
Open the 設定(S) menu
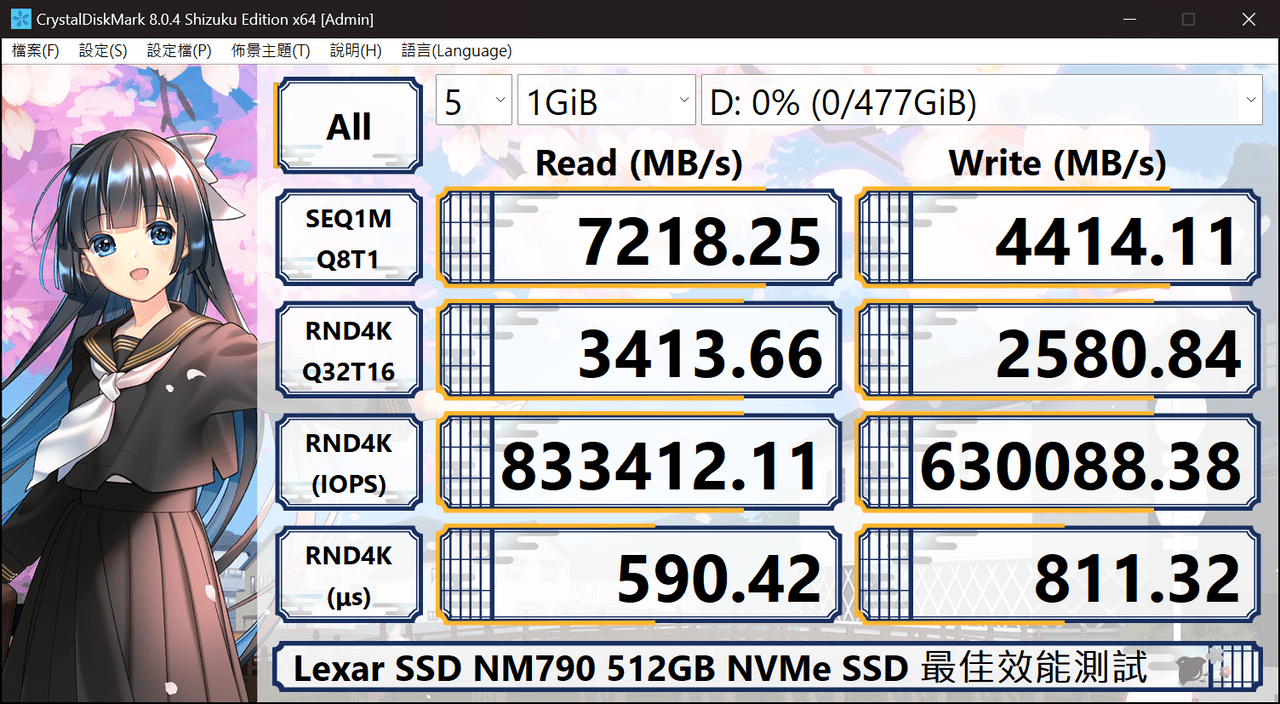point(102,51)
